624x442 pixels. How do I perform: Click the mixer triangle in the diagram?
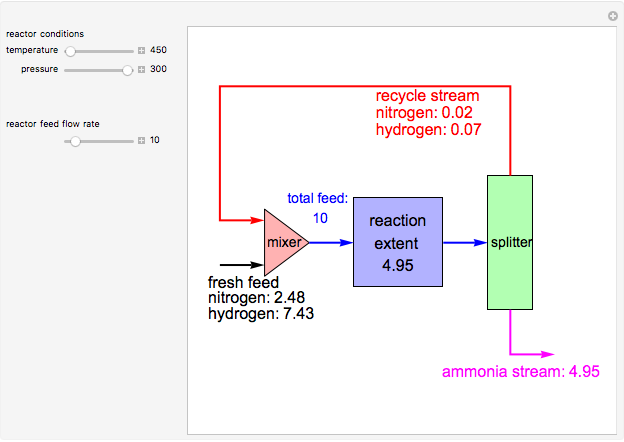(282, 242)
